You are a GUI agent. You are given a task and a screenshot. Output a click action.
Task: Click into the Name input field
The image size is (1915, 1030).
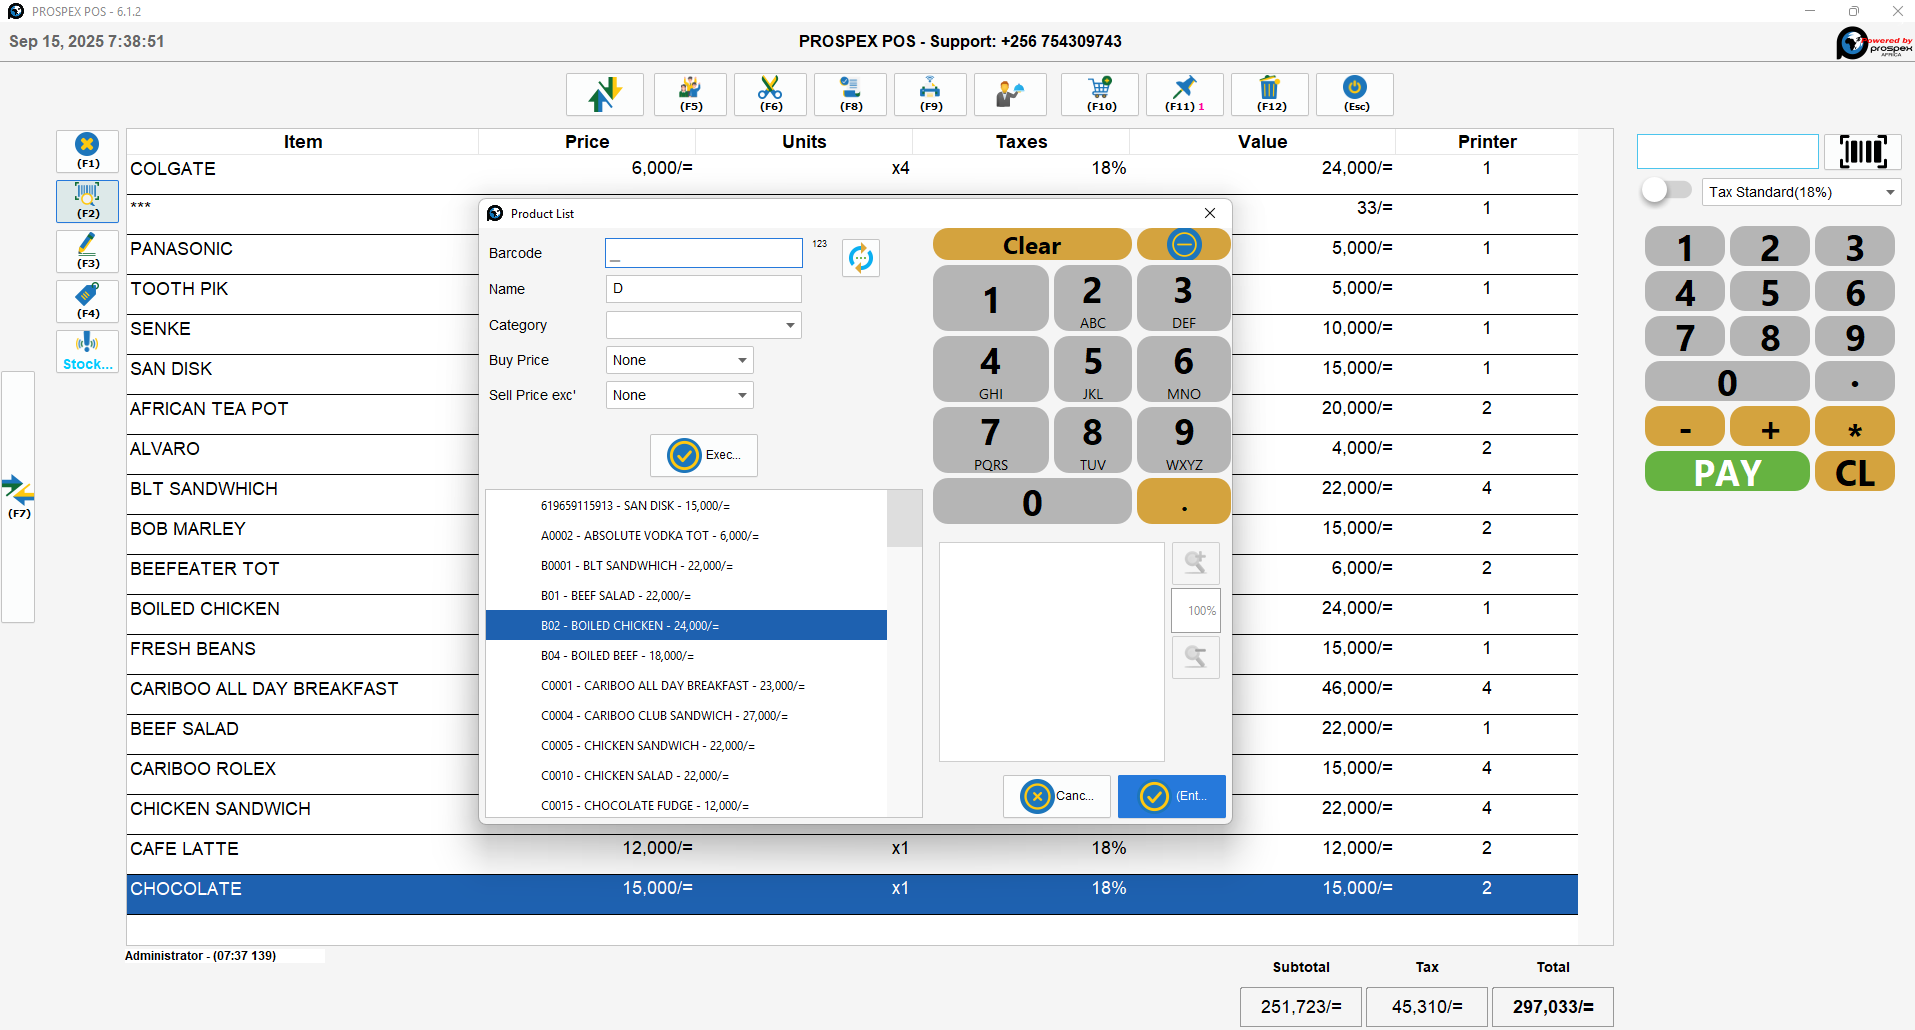704,289
